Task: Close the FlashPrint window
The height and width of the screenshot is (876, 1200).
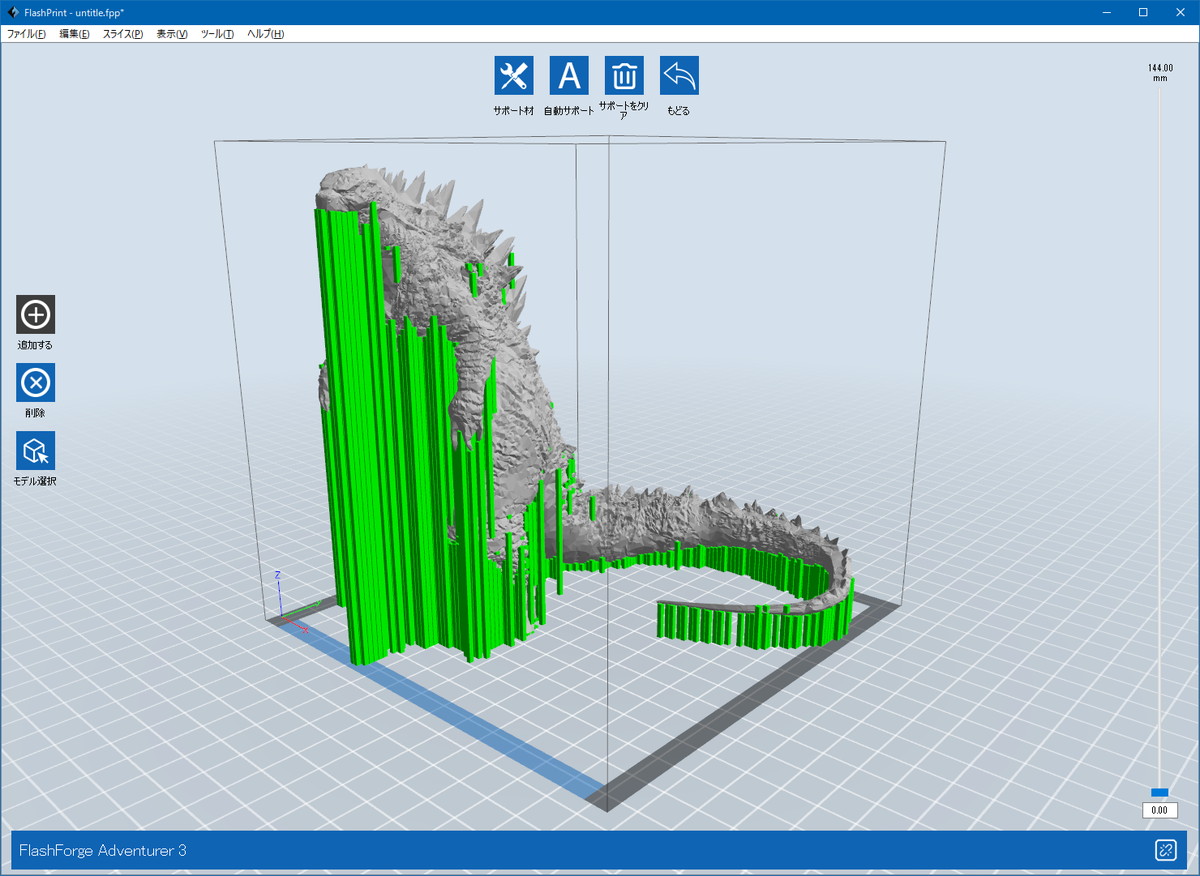Action: pyautogui.click(x=1180, y=12)
